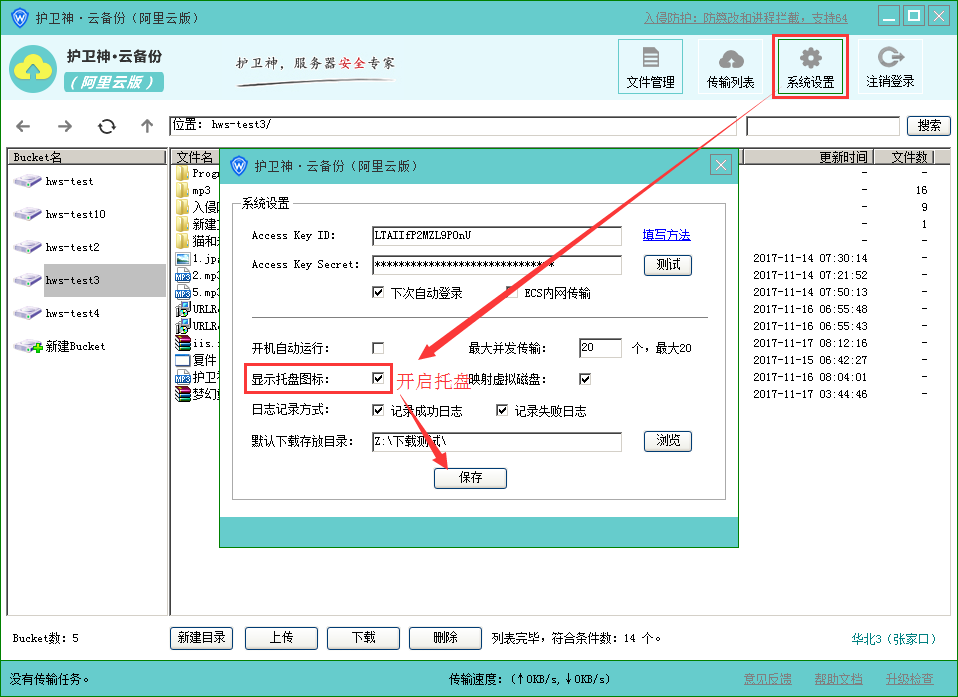The width and height of the screenshot is (958, 697).
Task: Open 升级检查 update check link
Action: coord(910,679)
